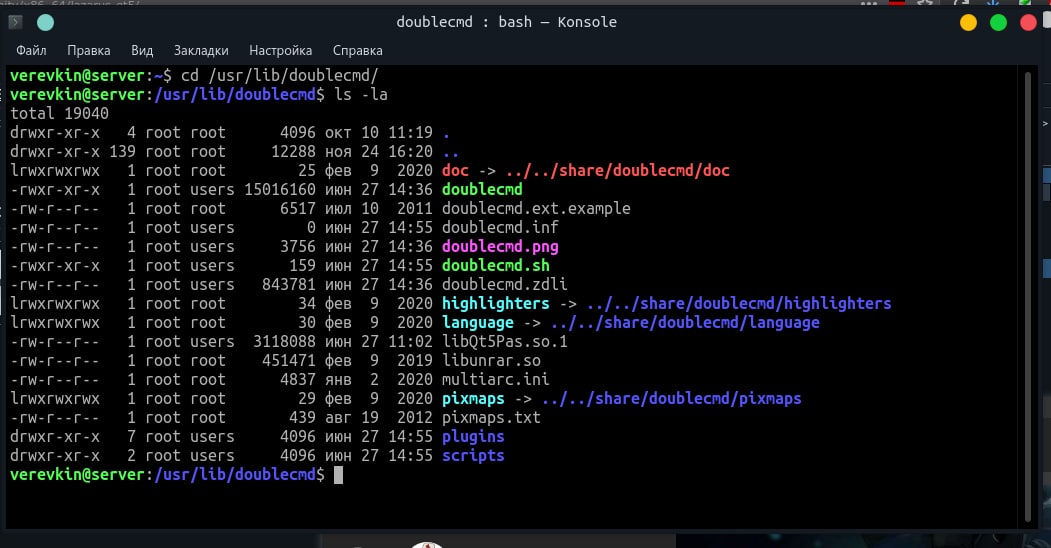The height and width of the screenshot is (548, 1051).
Task: Click 'pixmaps.txt' file name
Action: click(x=491, y=417)
